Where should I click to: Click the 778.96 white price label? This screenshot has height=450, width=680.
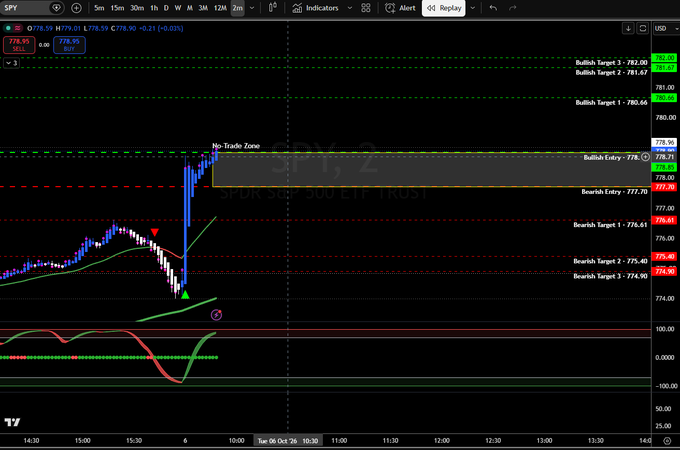click(x=664, y=142)
